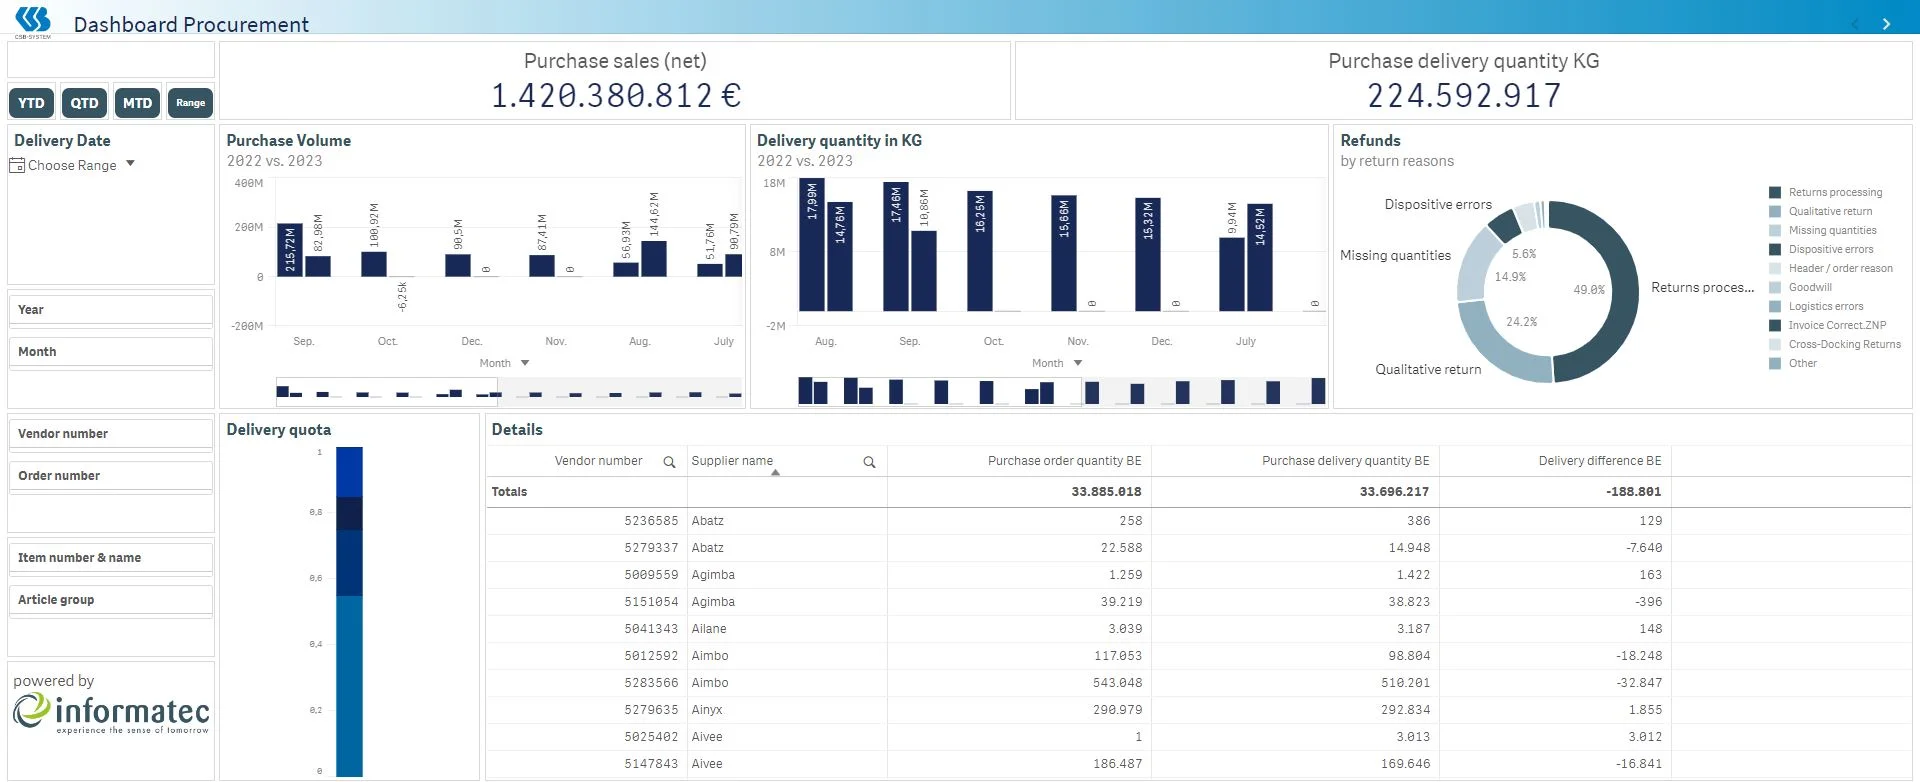The image size is (1920, 782).
Task: Search in Supplier name column
Action: 869,462
